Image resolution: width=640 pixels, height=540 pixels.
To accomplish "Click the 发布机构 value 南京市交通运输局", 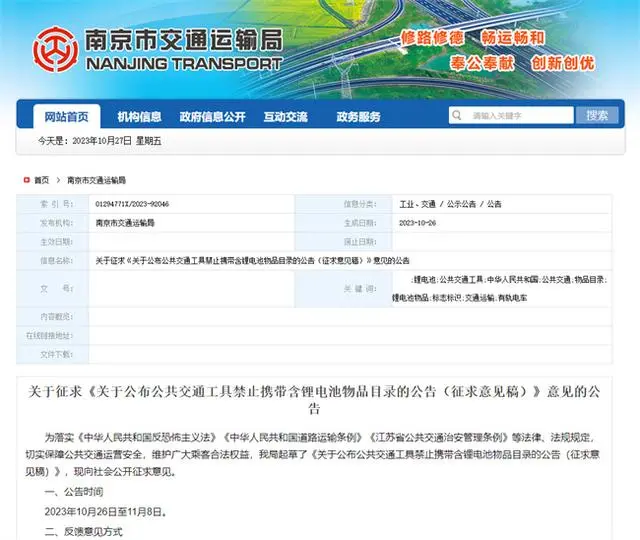I will [x=125, y=222].
